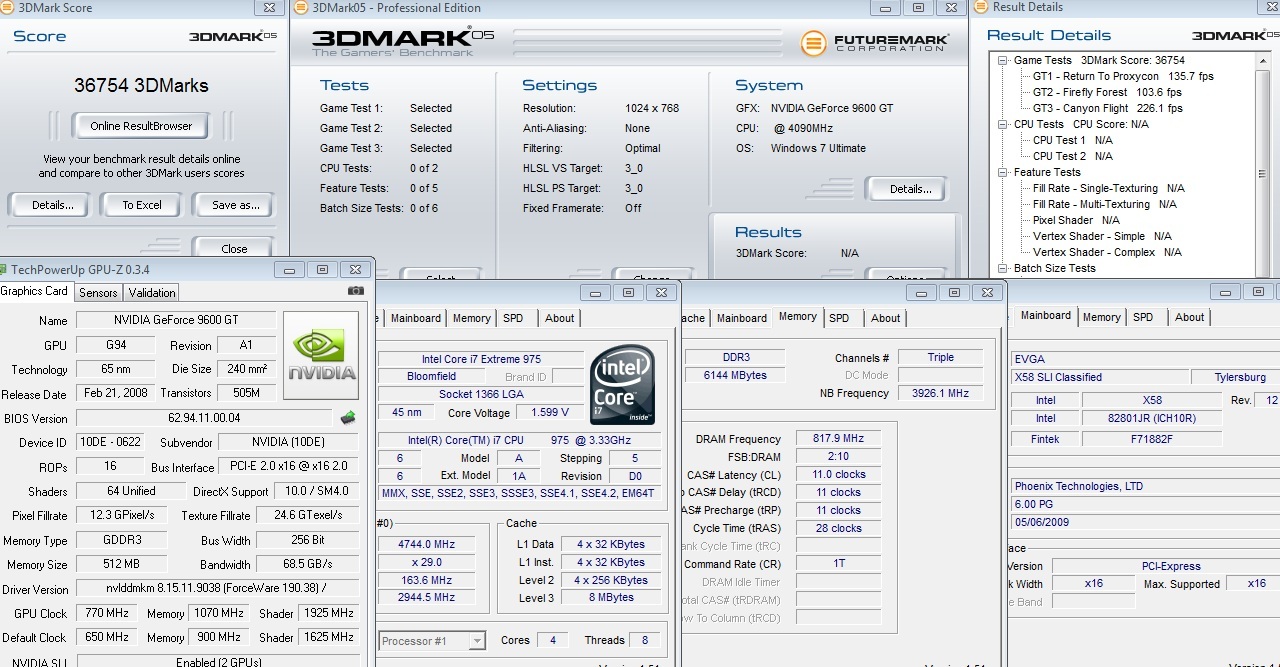Click the Futuremark Corporation logo

[874, 44]
